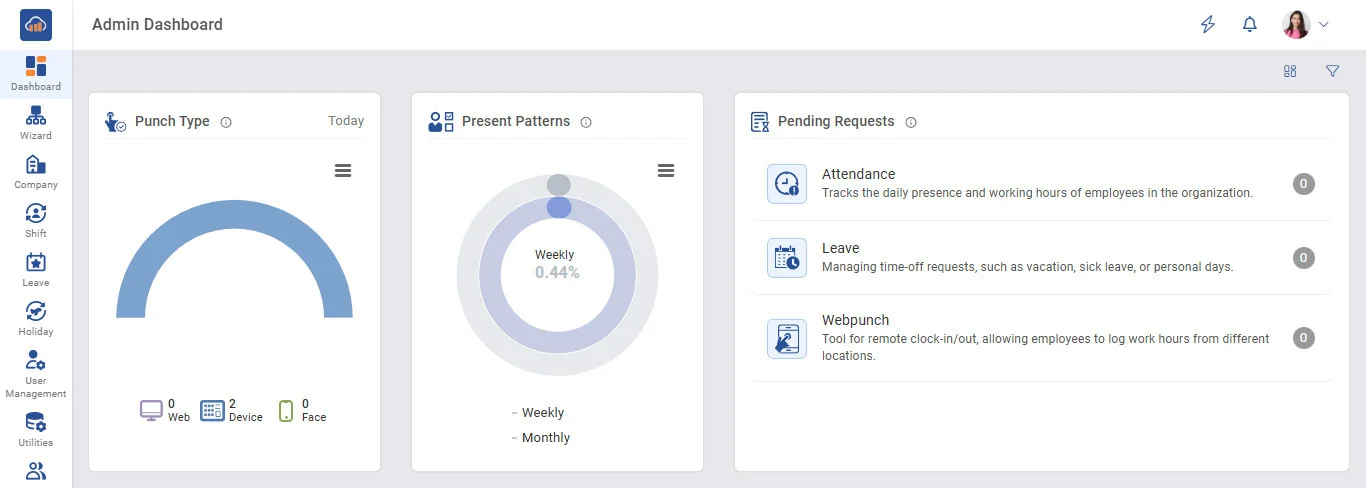Open the Leave sidebar menu item
The height and width of the screenshot is (488, 1366).
point(36,269)
